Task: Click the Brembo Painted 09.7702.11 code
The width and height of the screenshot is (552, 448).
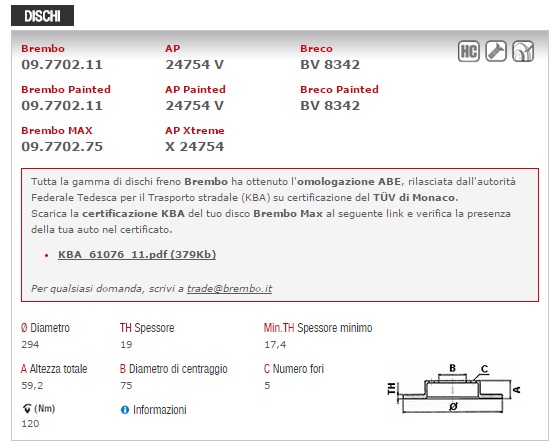Action: point(62,106)
